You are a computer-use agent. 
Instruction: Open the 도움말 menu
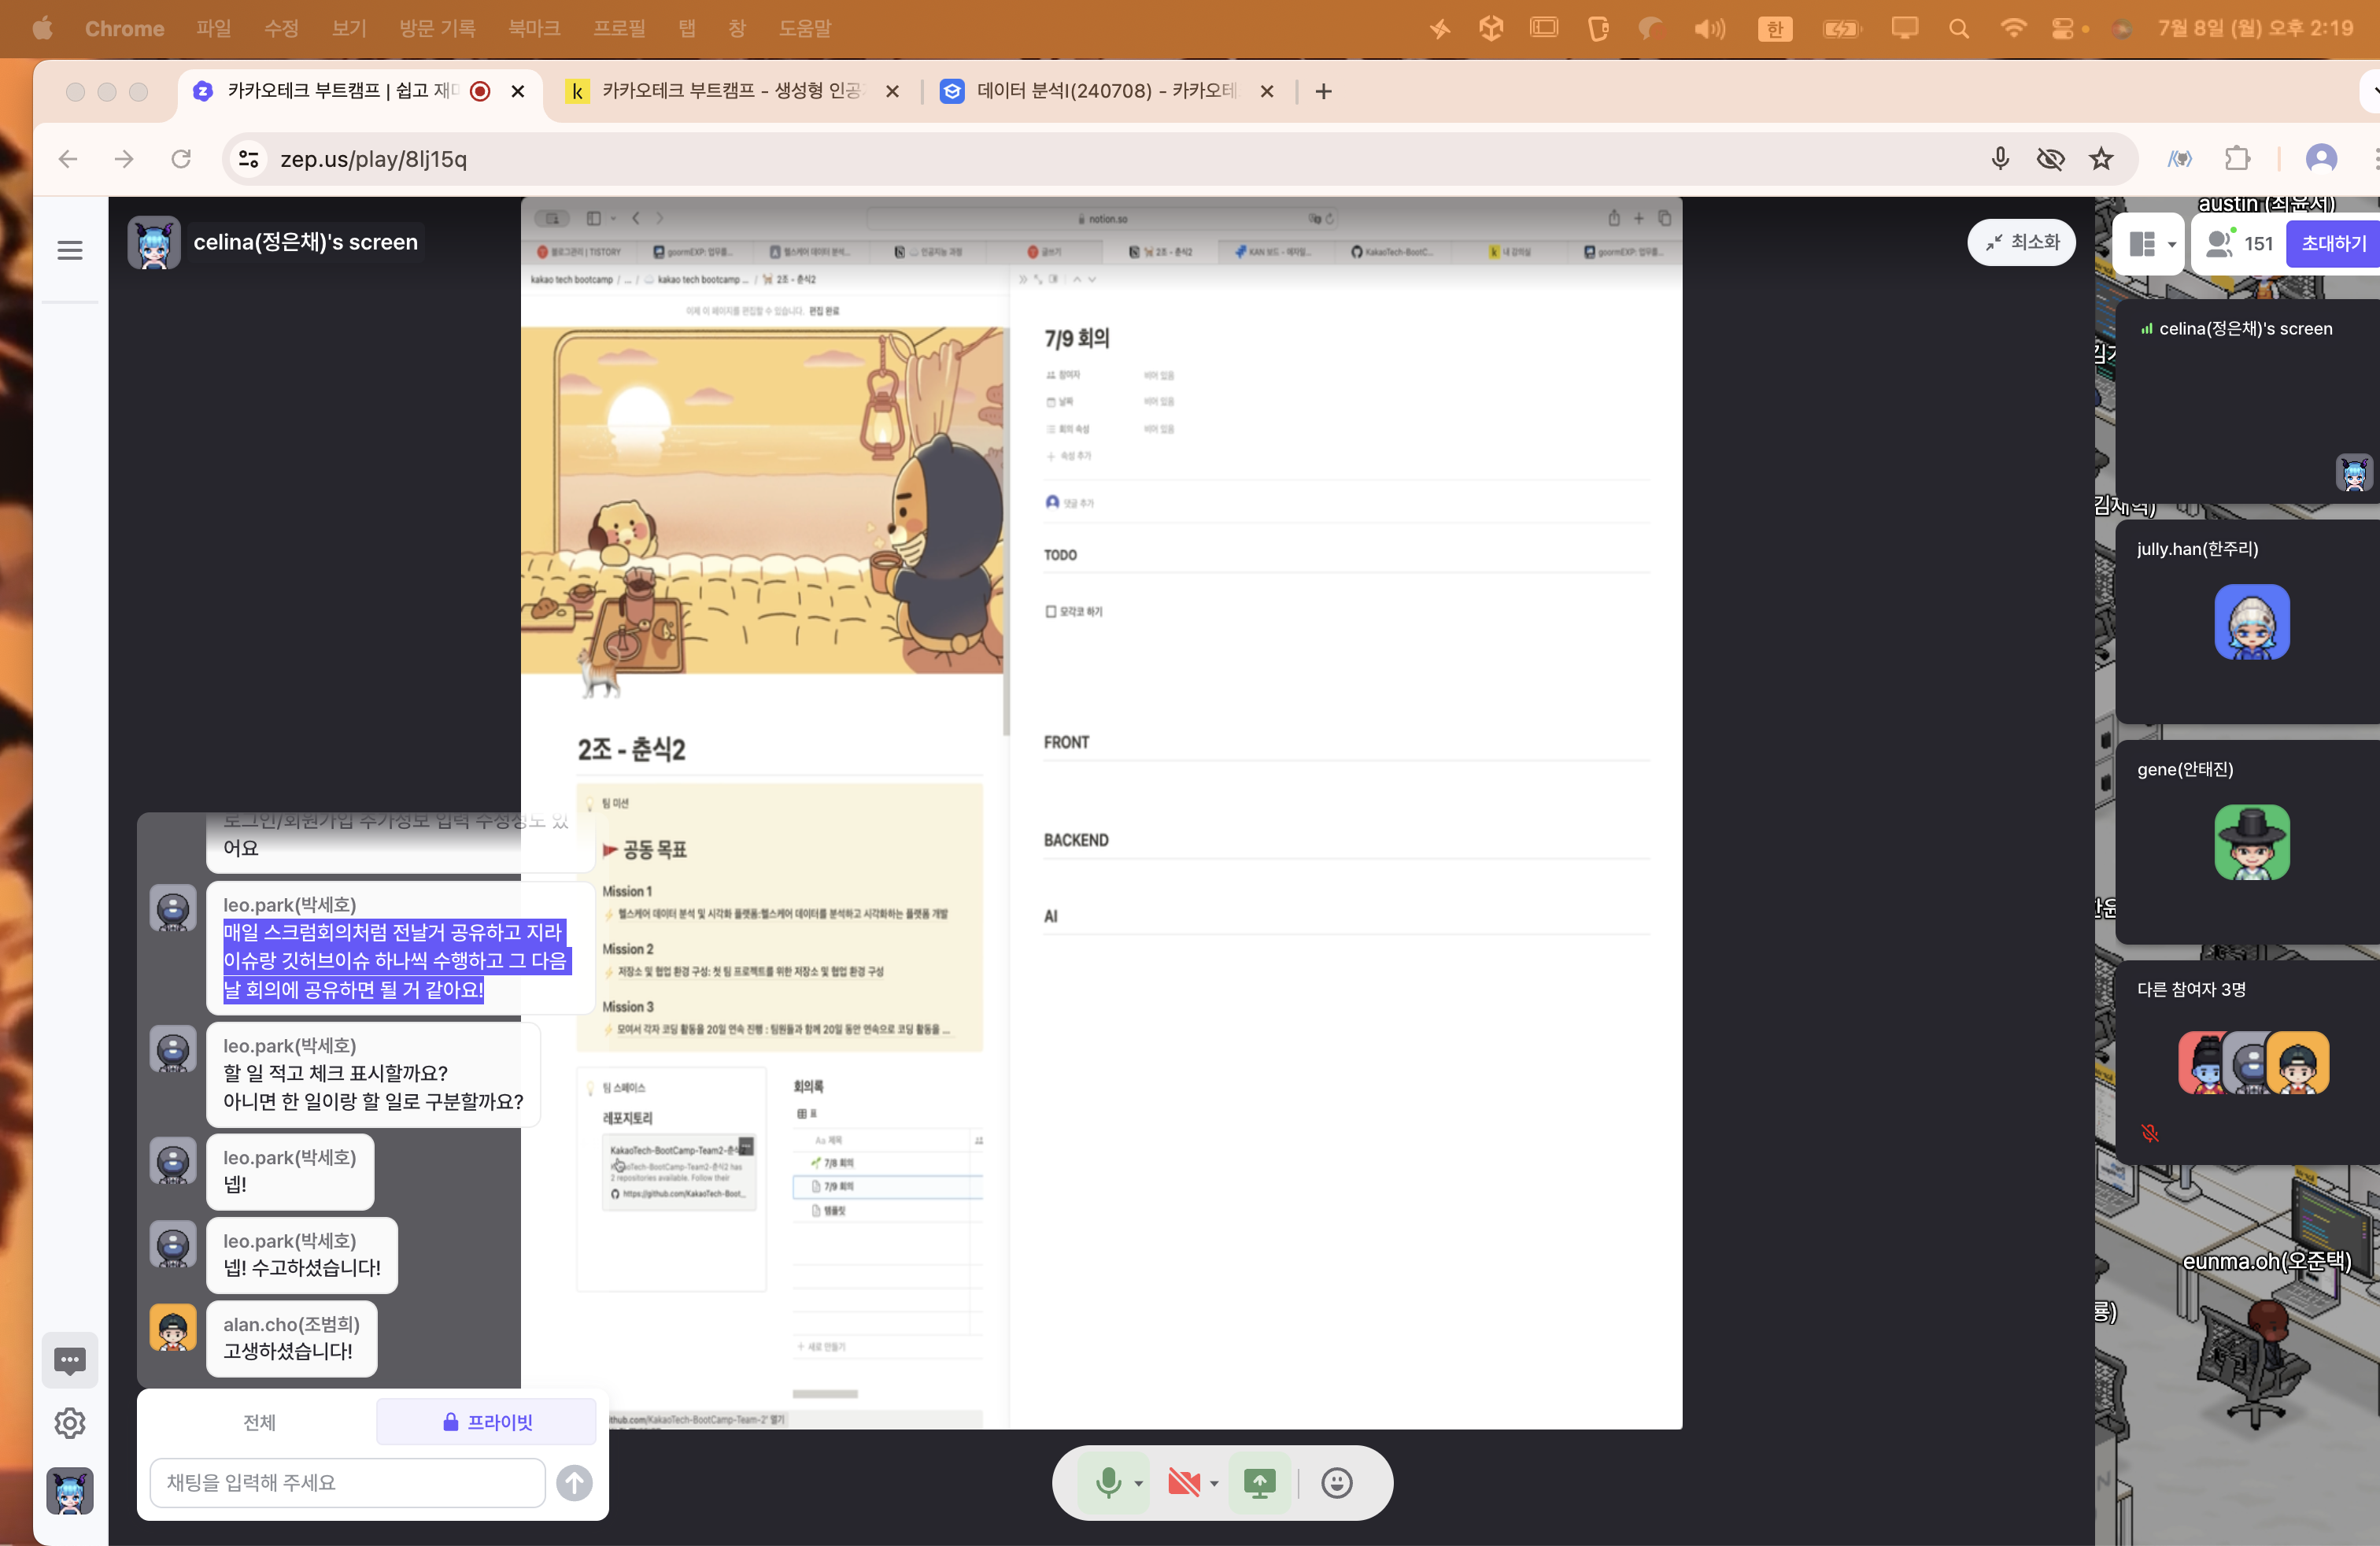click(x=806, y=28)
